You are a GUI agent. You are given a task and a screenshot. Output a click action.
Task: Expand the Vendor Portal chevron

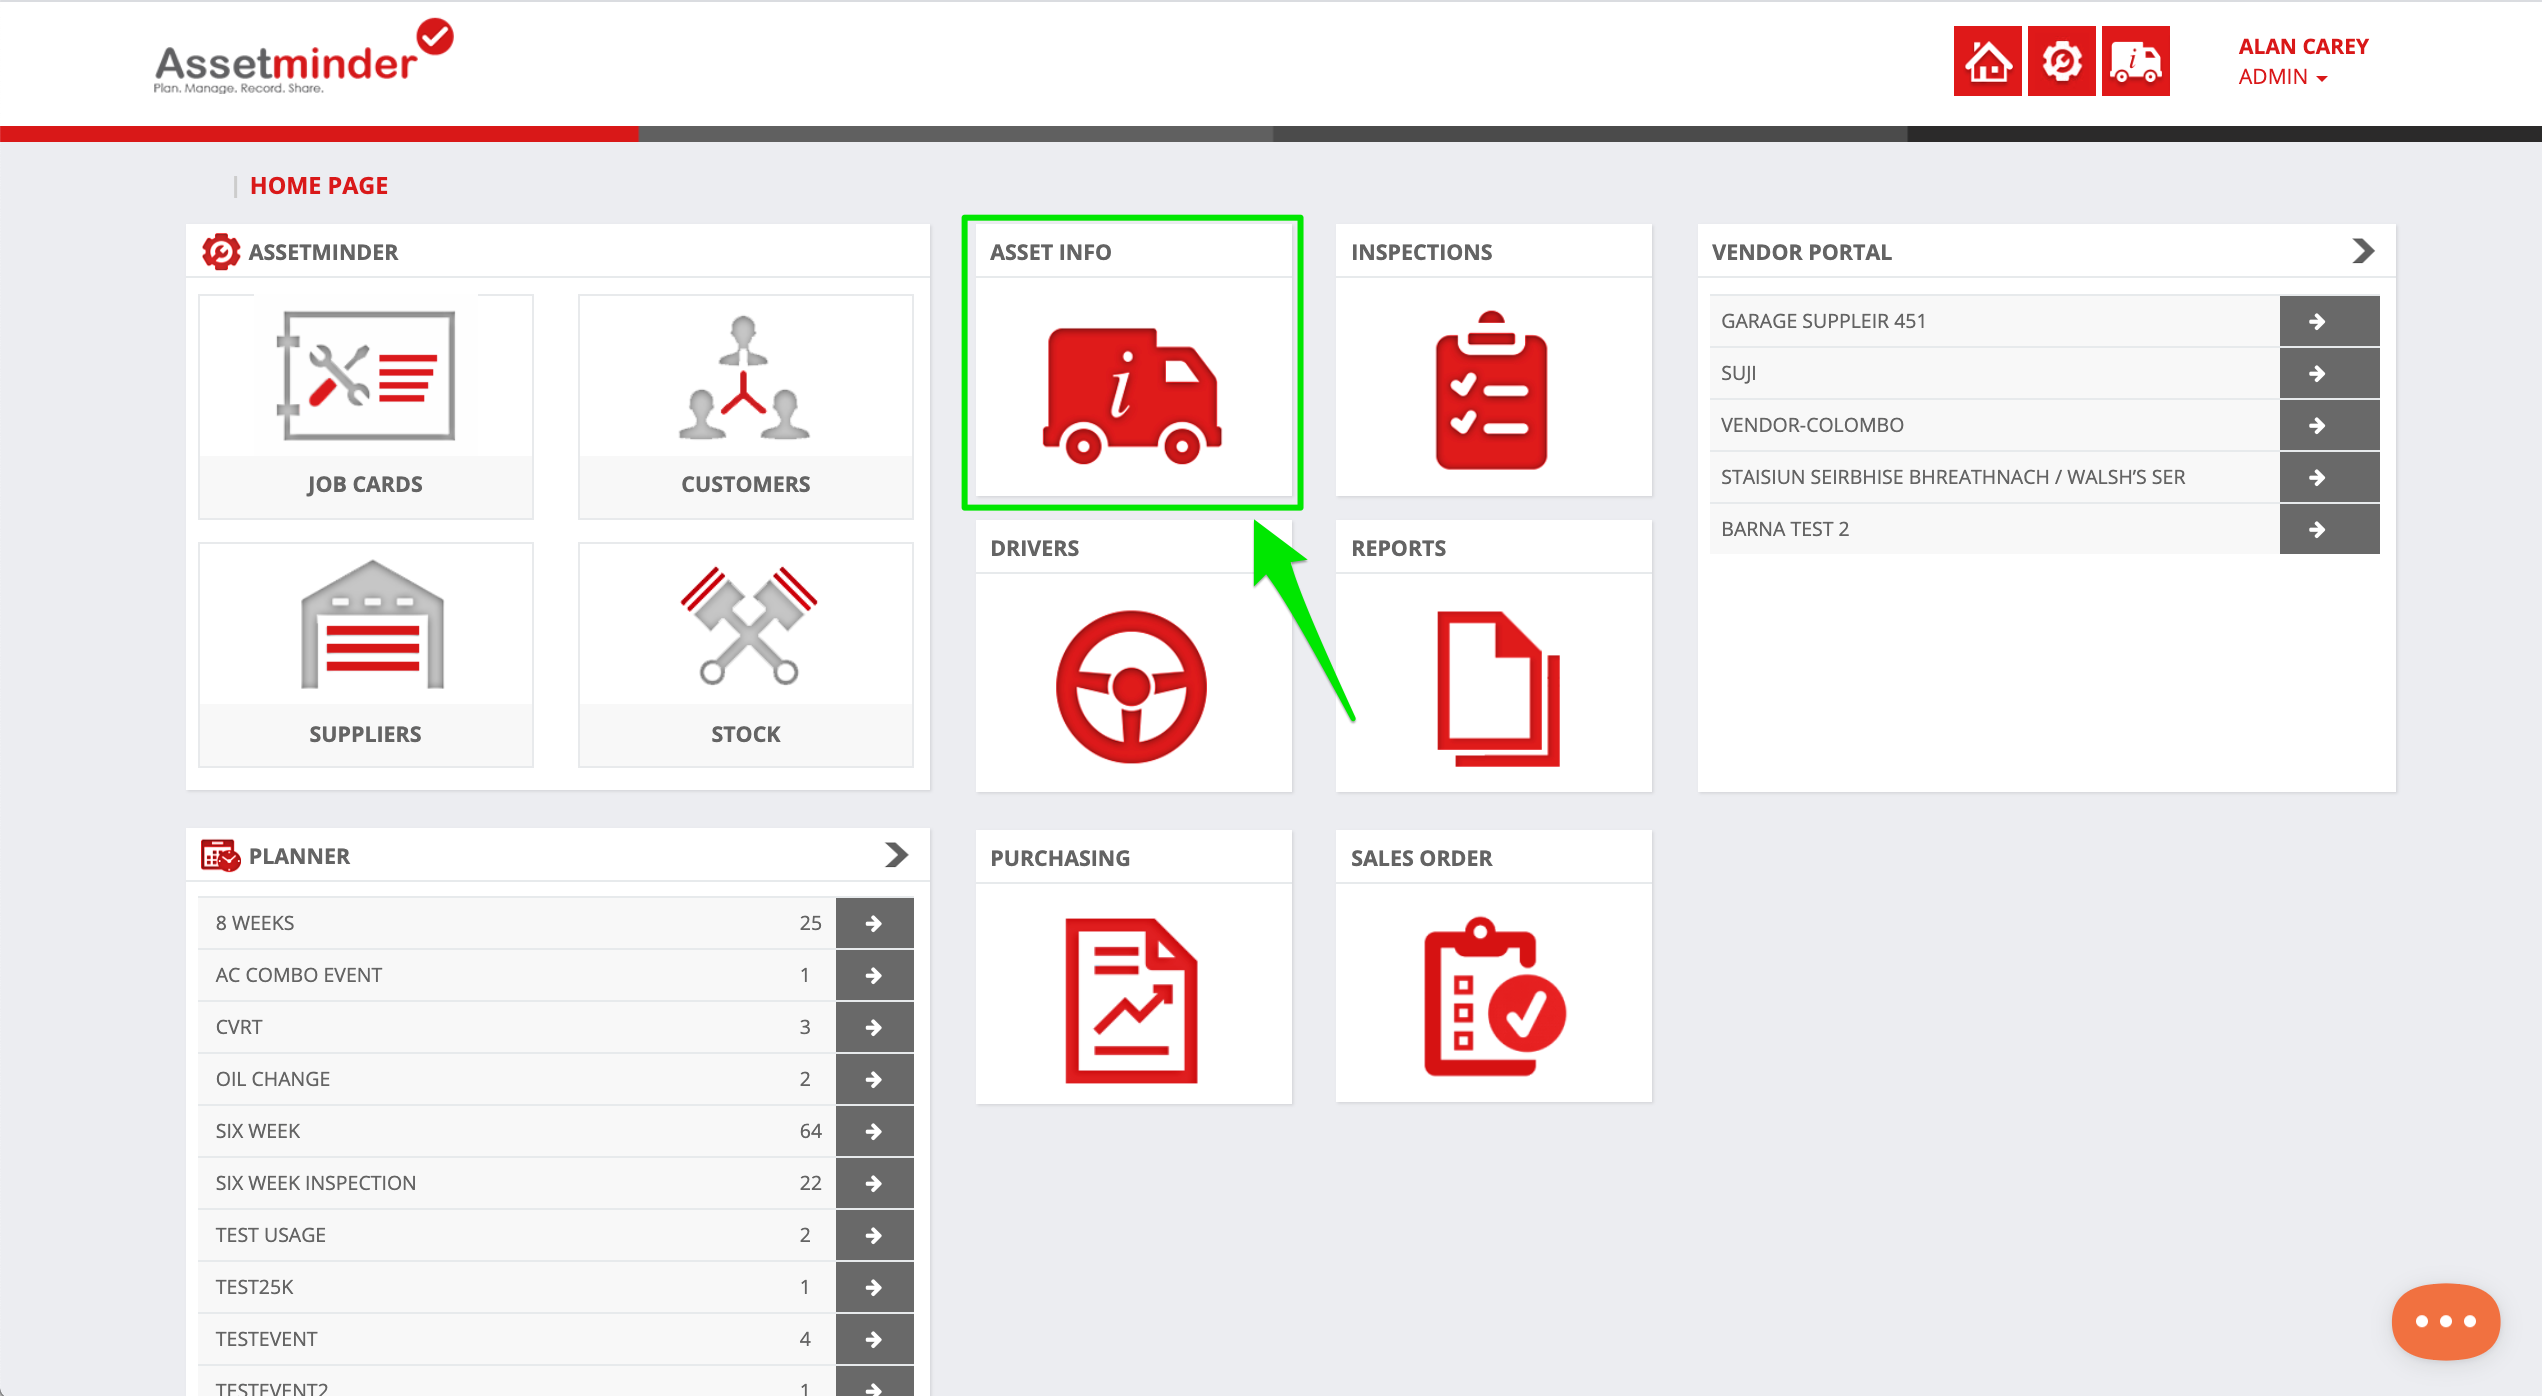tap(2363, 251)
